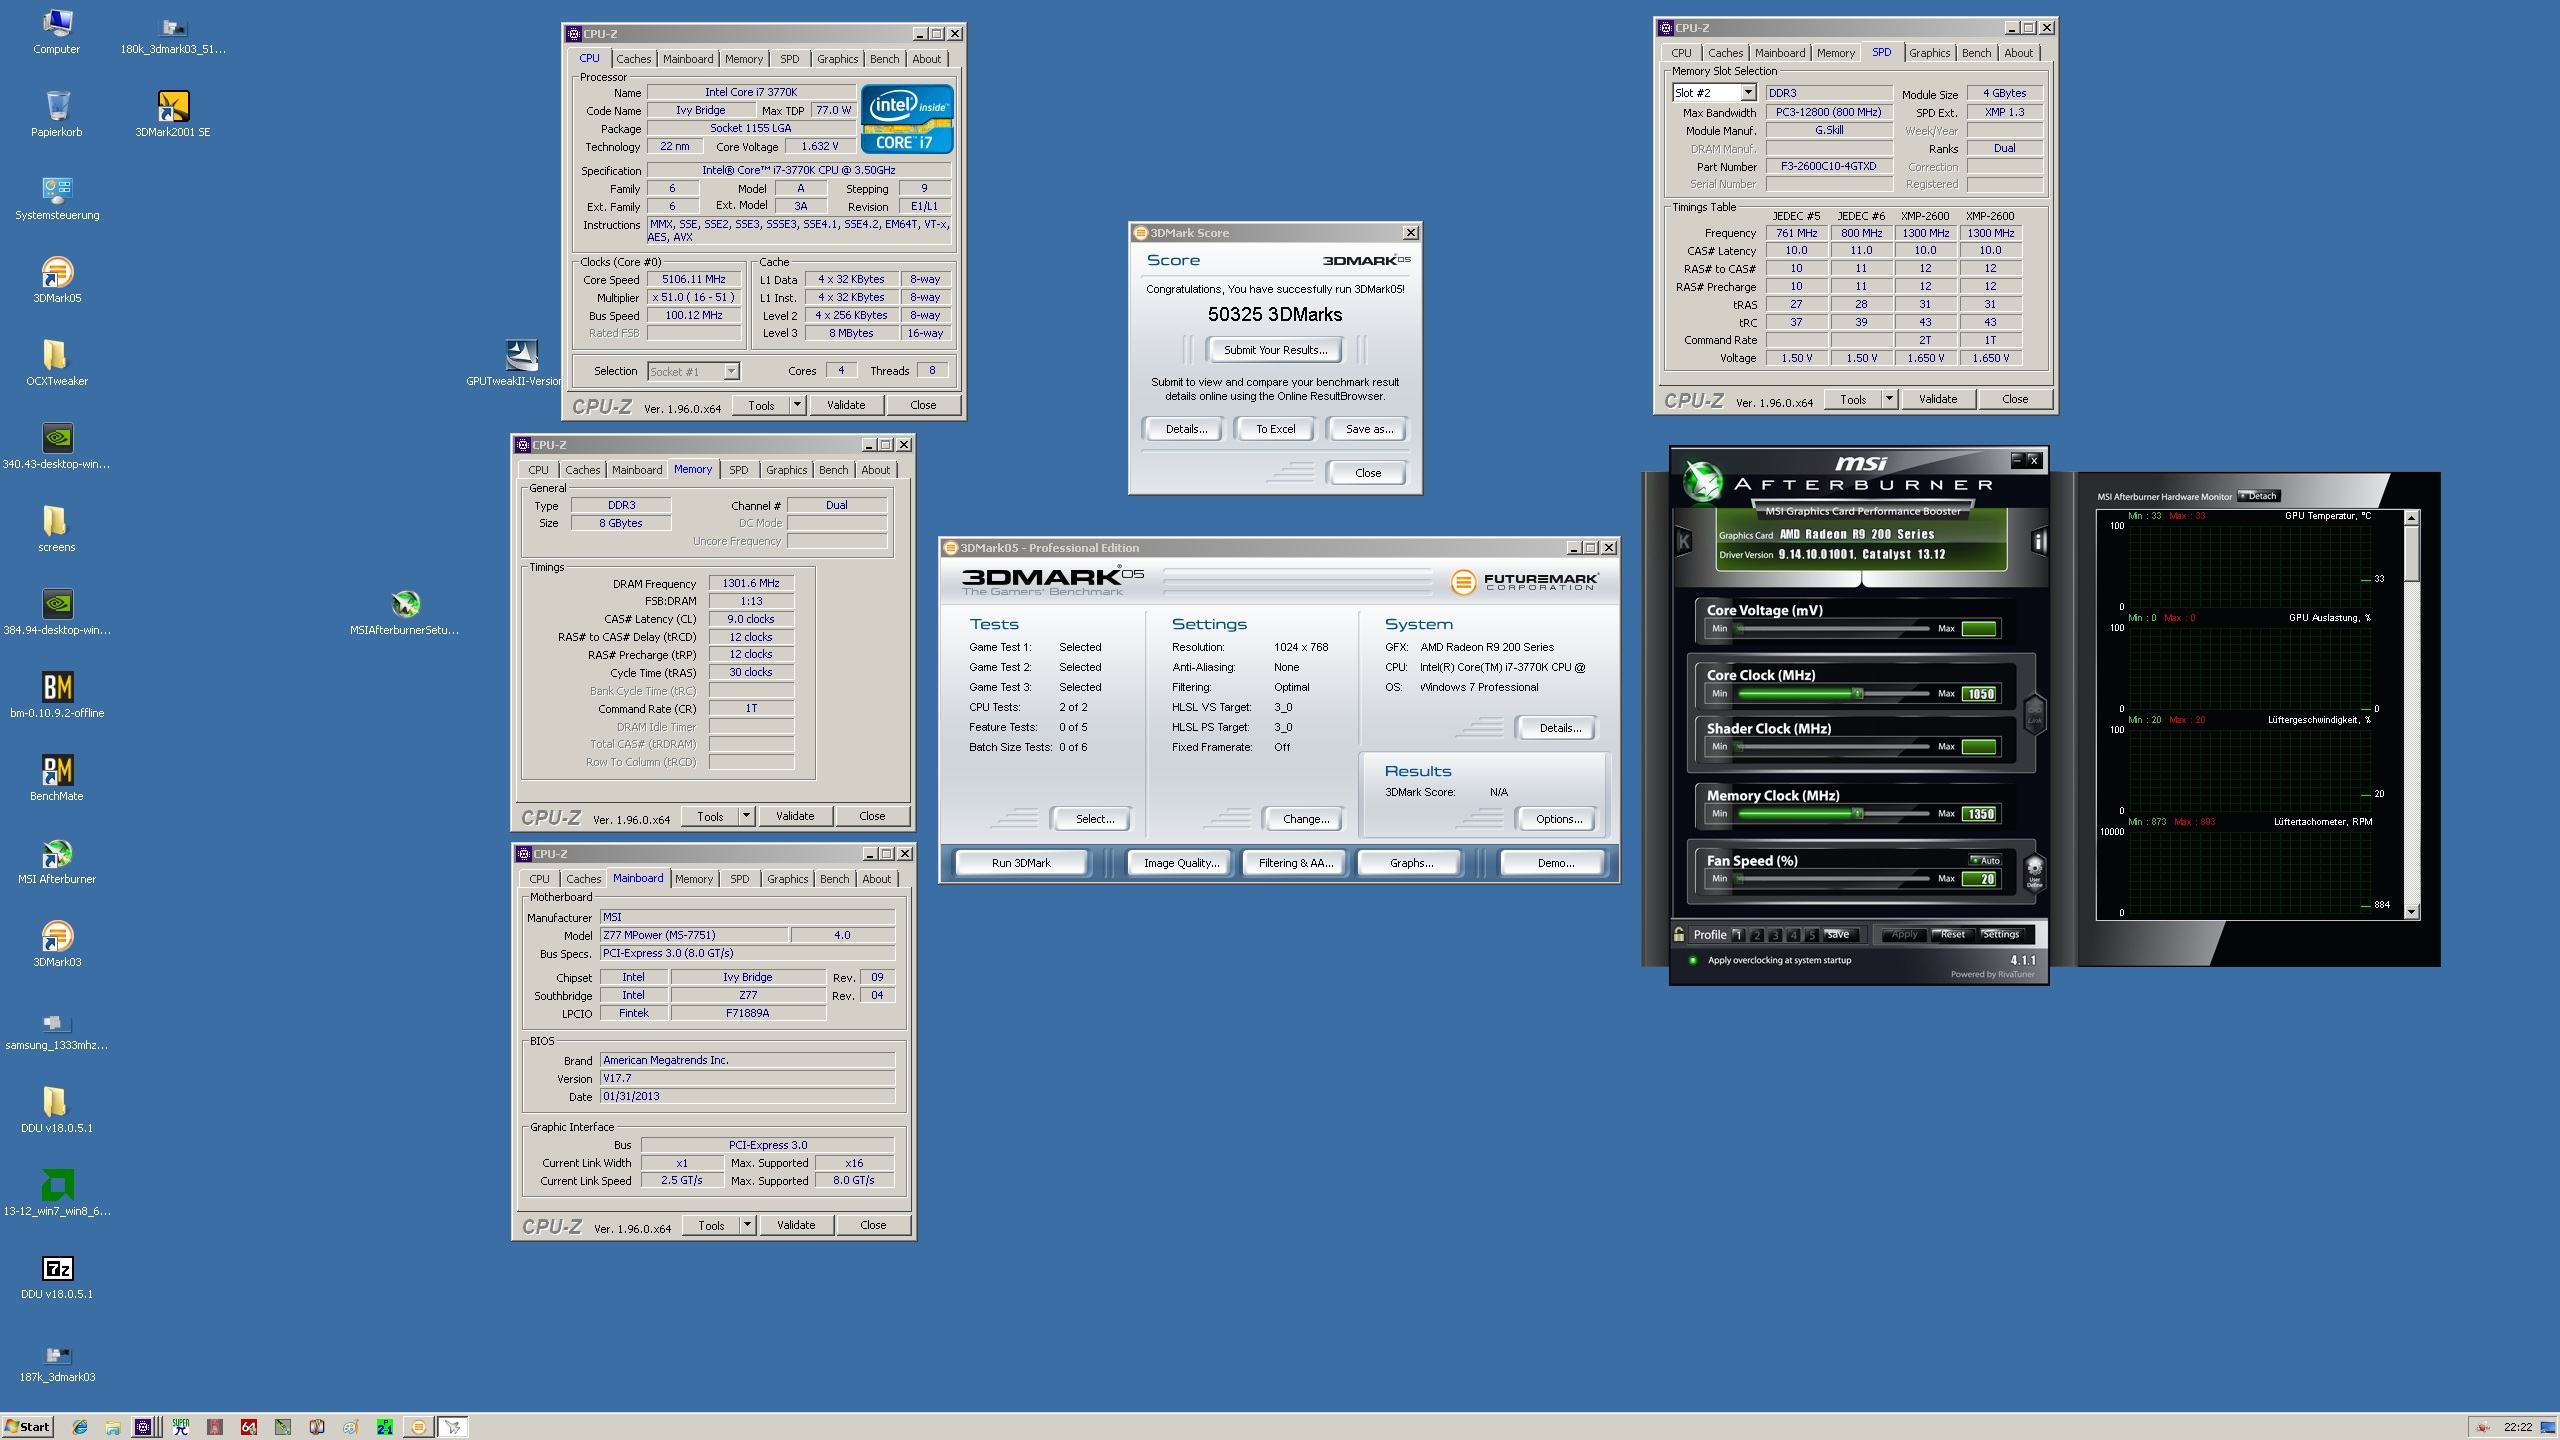
Task: Open Afterburner fan User Define gear icon
Action: pos(2034,872)
